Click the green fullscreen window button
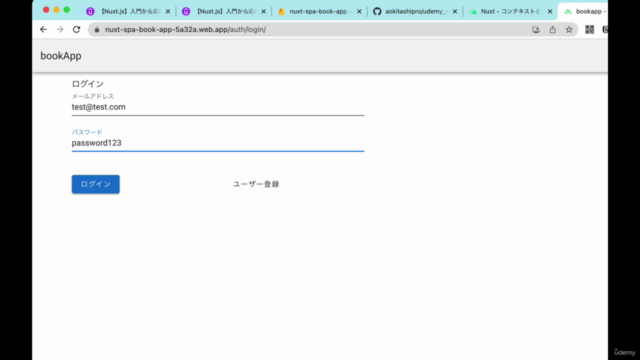Screen dimensions: 640x360 (x=67, y=10)
